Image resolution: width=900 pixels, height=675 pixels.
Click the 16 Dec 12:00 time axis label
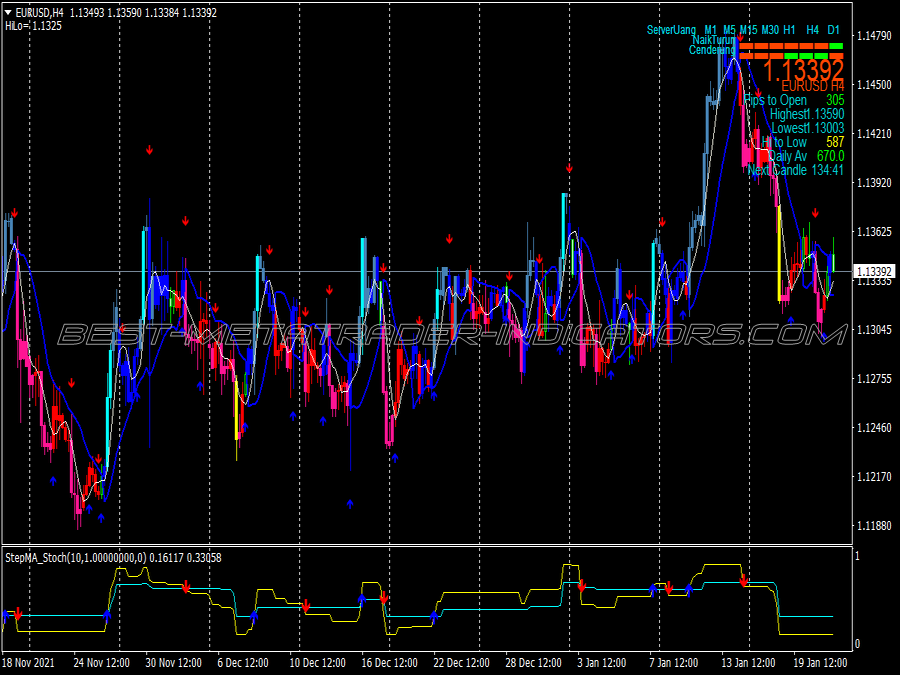coord(389,663)
